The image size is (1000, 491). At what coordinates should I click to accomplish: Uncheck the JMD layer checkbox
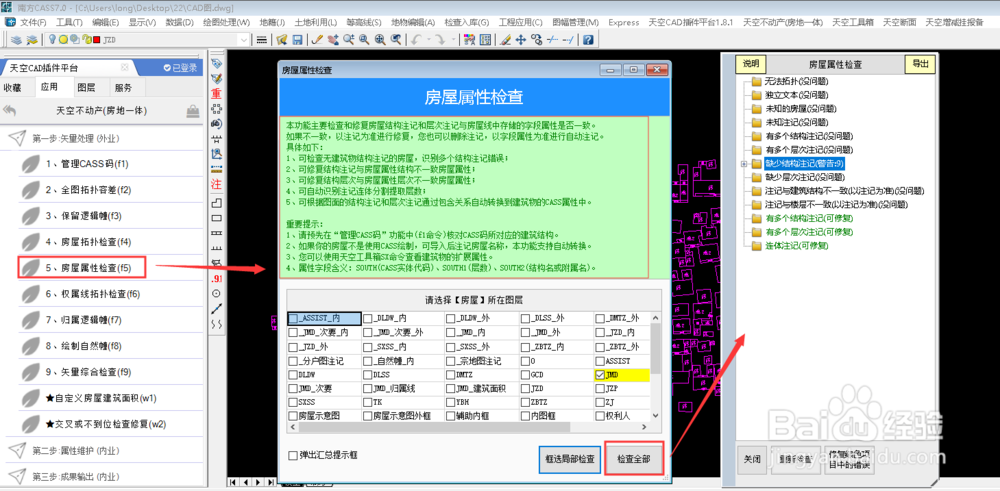[x=599, y=375]
